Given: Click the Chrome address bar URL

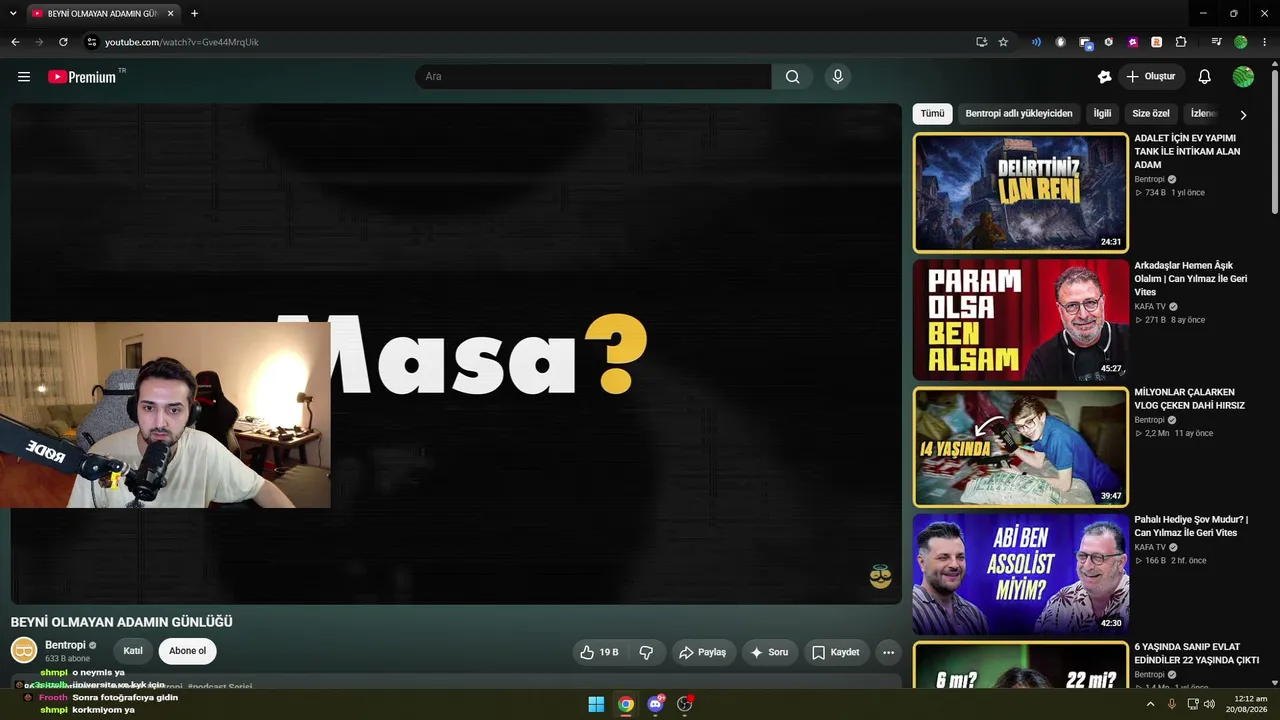Looking at the screenshot, I should [182, 42].
